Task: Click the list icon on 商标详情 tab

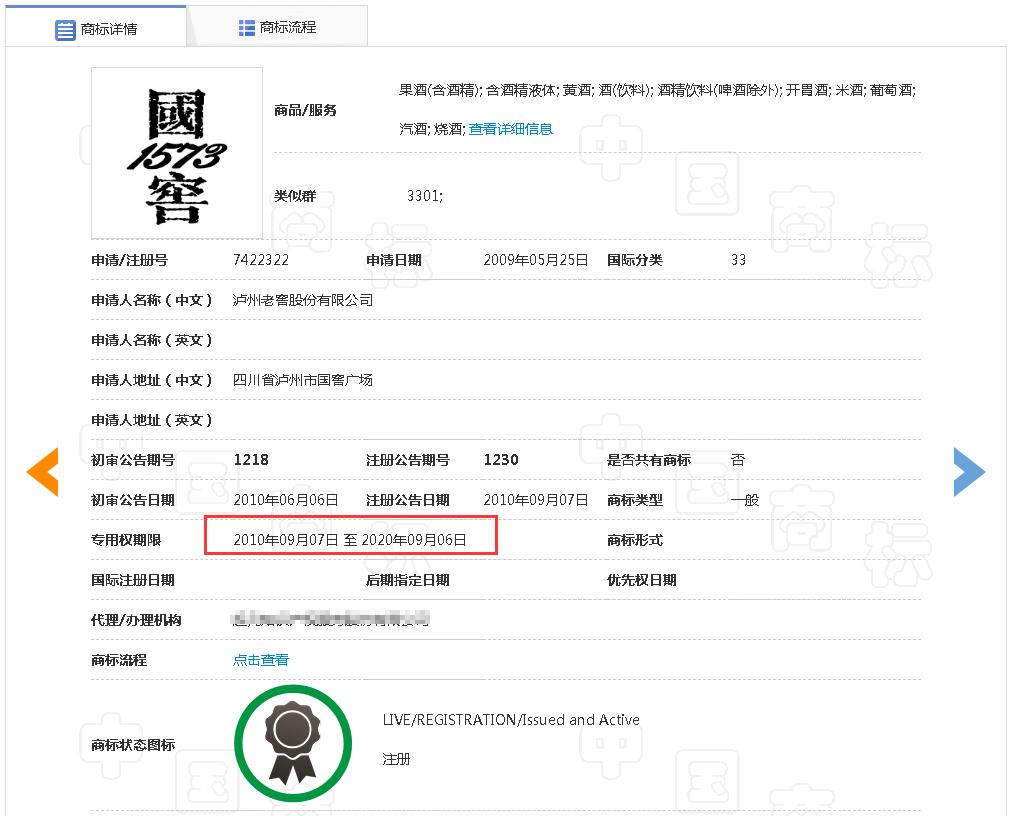Action: coord(65,30)
